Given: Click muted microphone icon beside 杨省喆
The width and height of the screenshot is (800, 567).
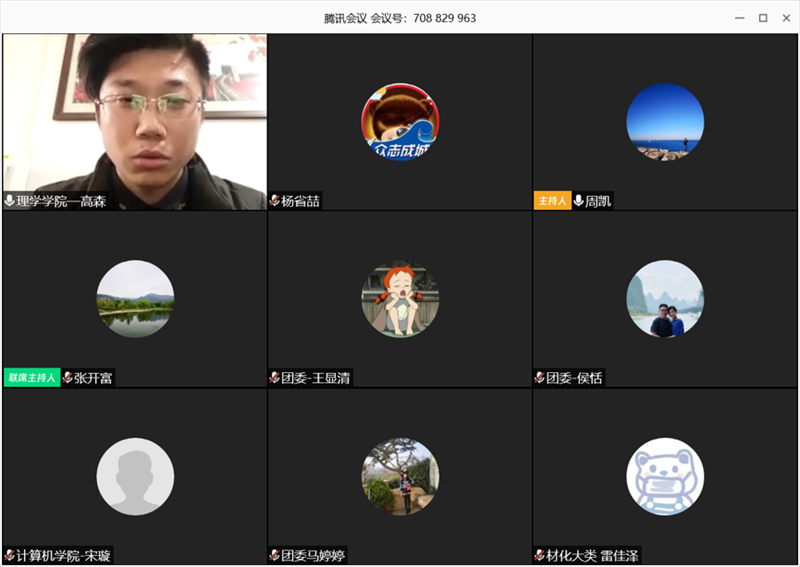Looking at the screenshot, I should (274, 201).
